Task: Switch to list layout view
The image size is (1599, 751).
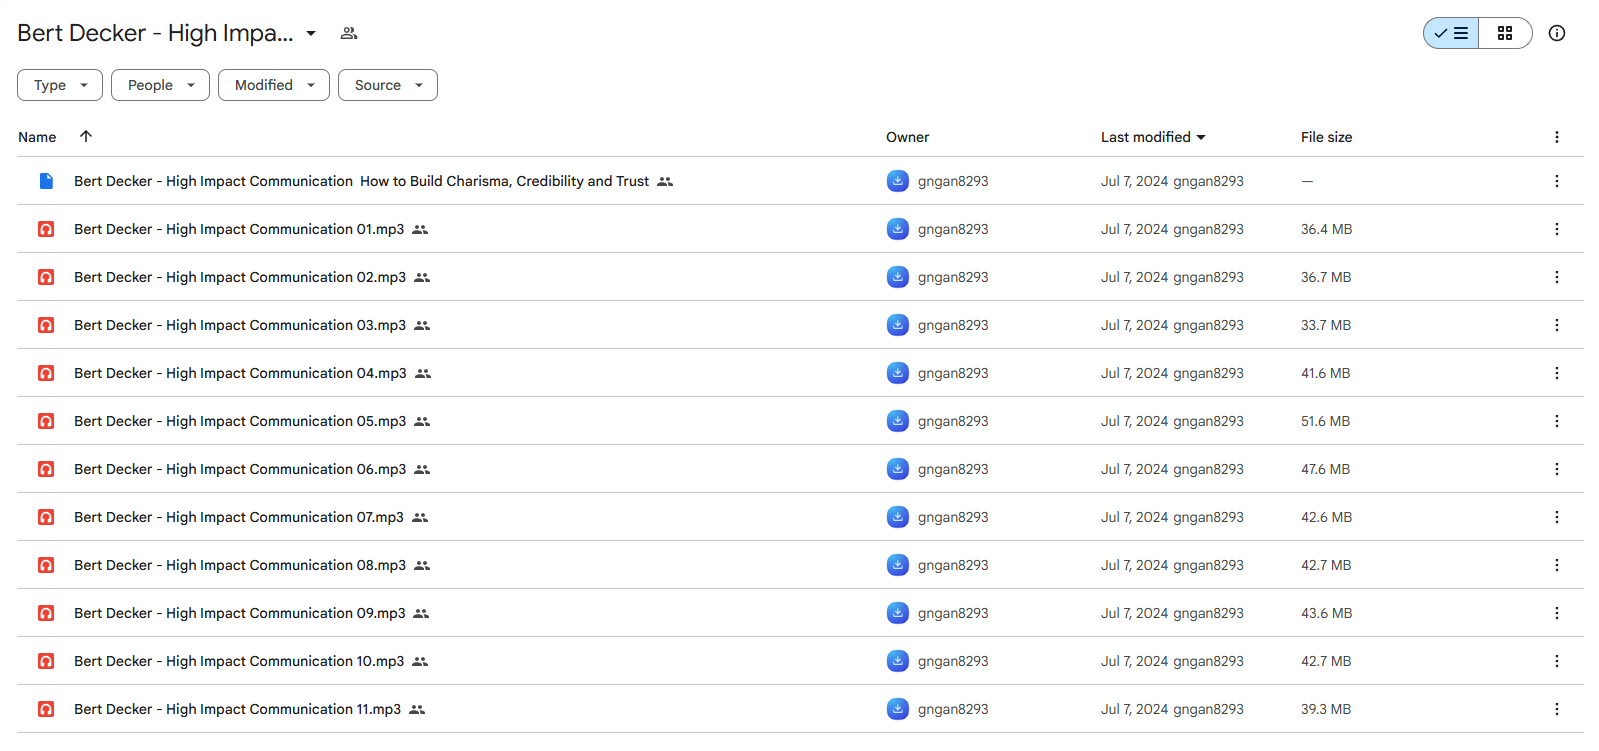Action: (x=1451, y=33)
